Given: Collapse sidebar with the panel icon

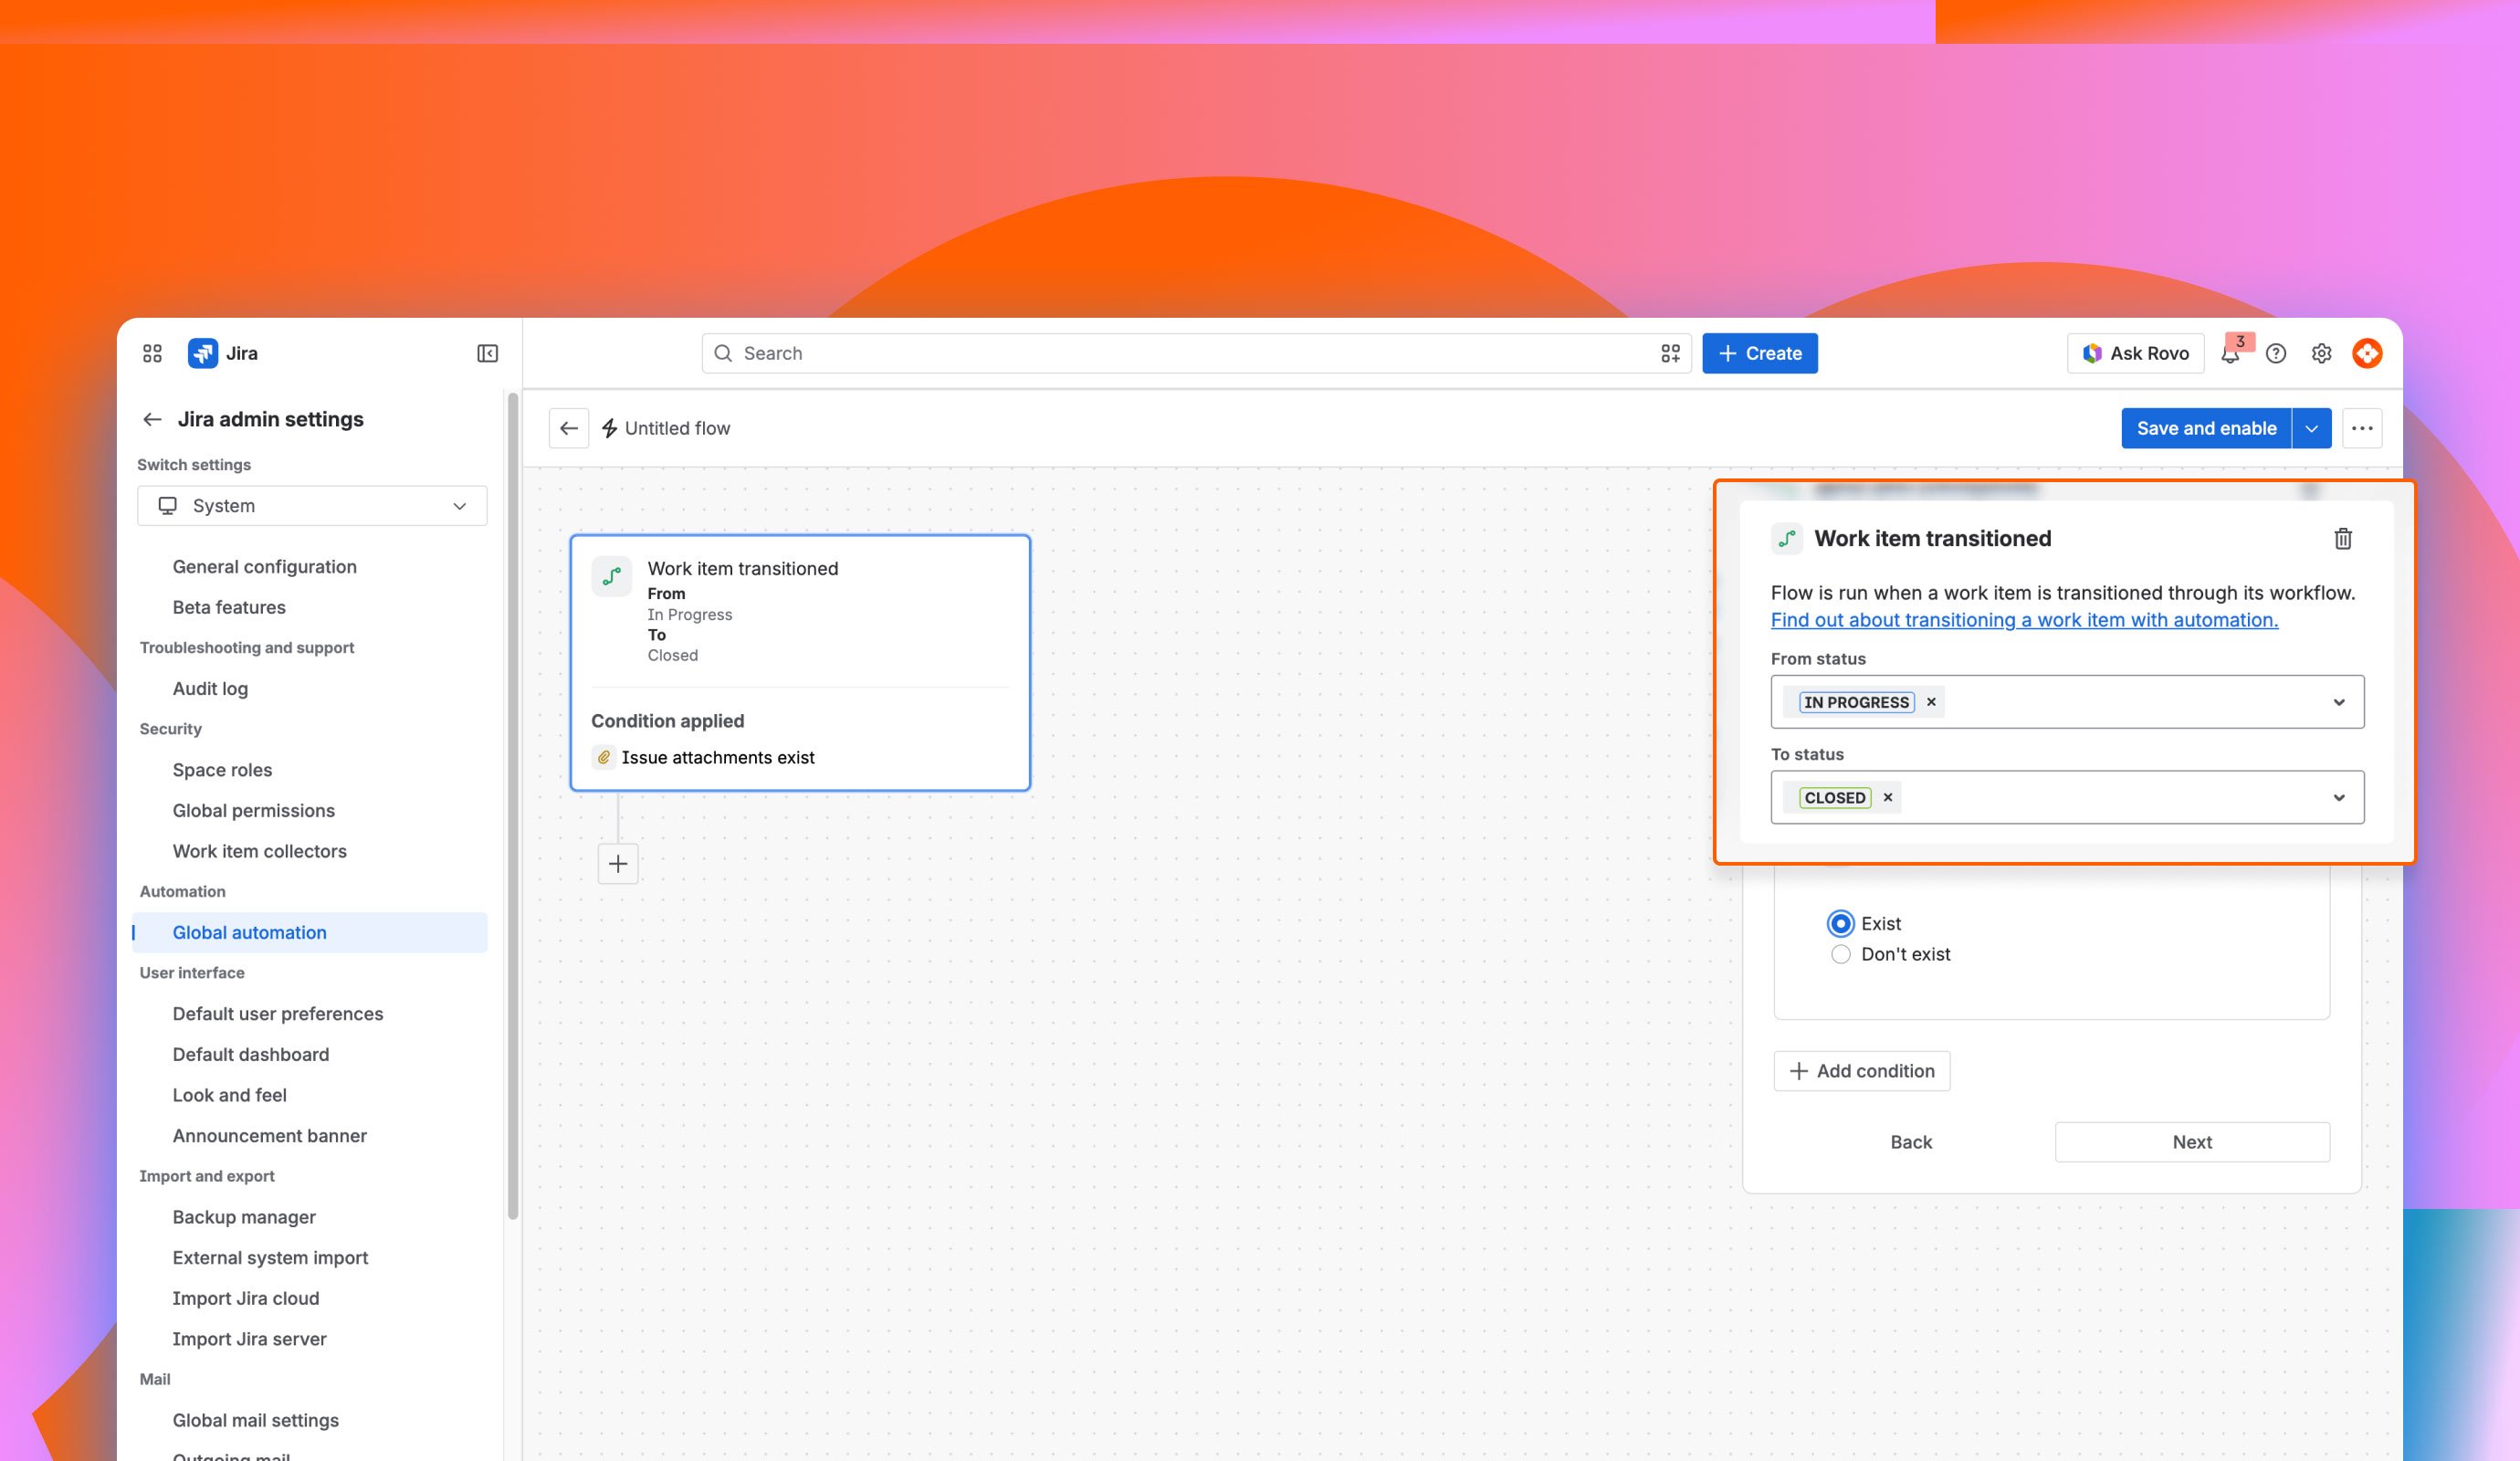Looking at the screenshot, I should coord(487,353).
